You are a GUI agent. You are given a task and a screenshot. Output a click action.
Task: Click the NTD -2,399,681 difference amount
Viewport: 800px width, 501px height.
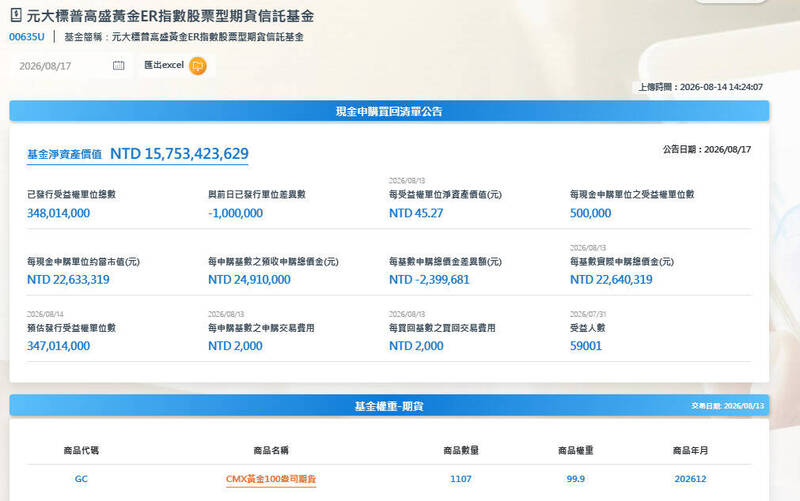(x=429, y=280)
